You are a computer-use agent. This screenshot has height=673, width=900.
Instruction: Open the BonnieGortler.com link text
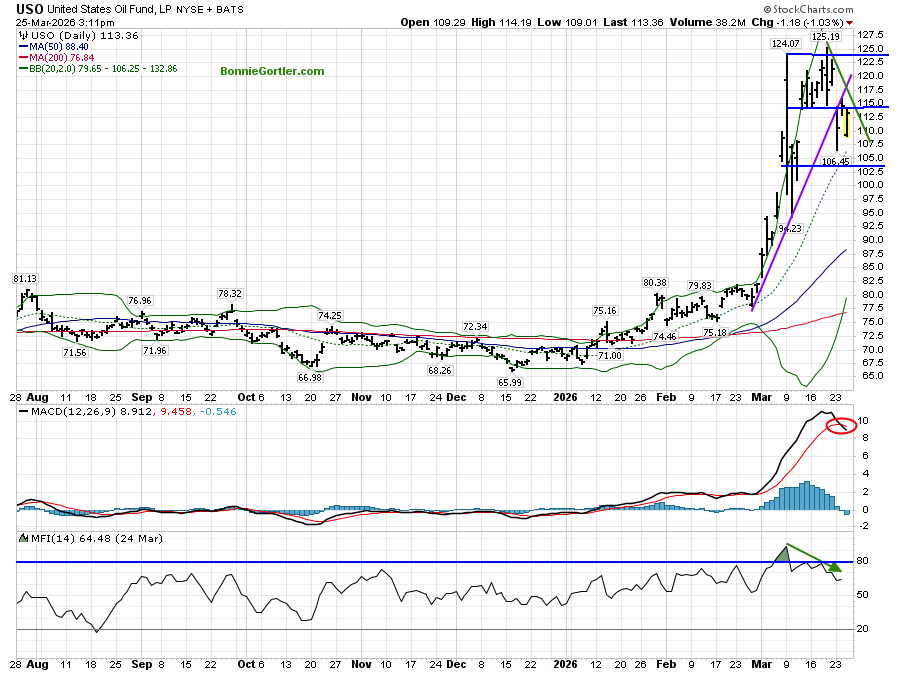[272, 71]
